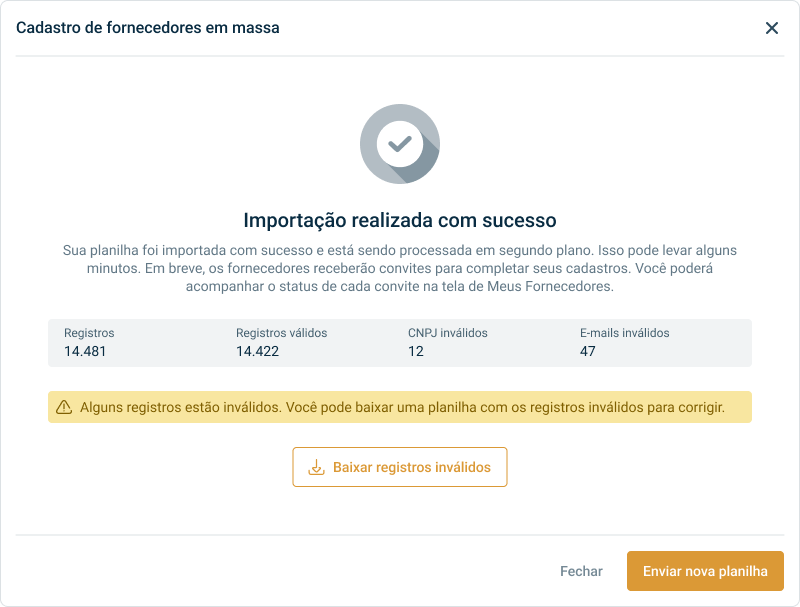800x607 pixels.
Task: Select the invalid e-mails count 47
Action: pyautogui.click(x=588, y=351)
